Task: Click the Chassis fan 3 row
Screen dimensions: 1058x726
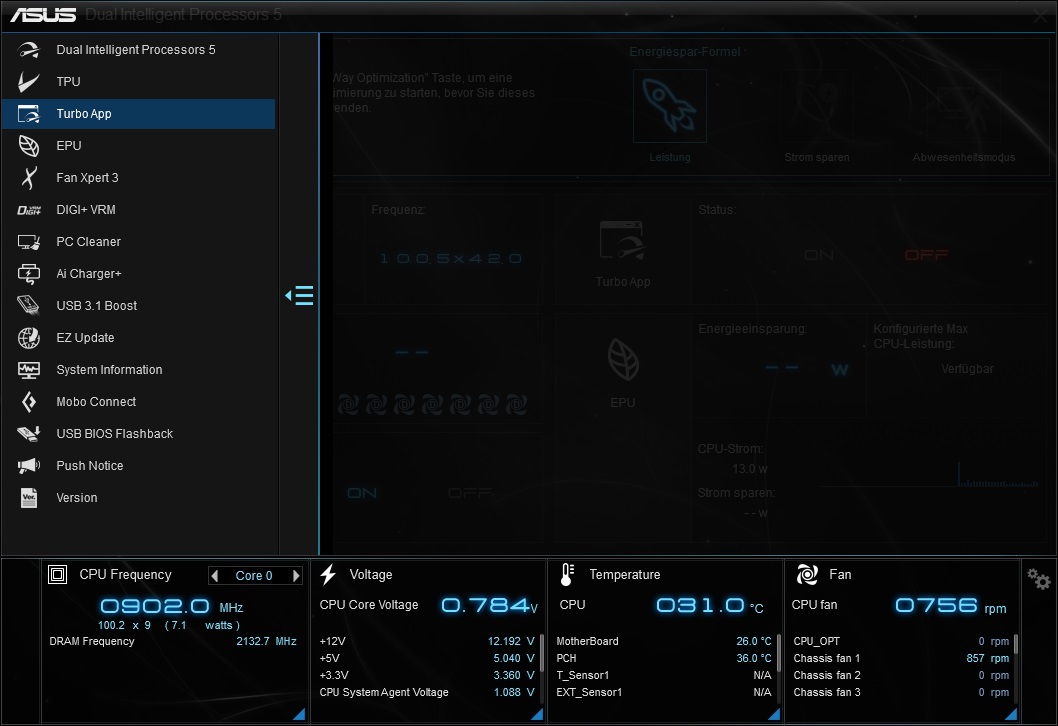Action: click(901, 692)
